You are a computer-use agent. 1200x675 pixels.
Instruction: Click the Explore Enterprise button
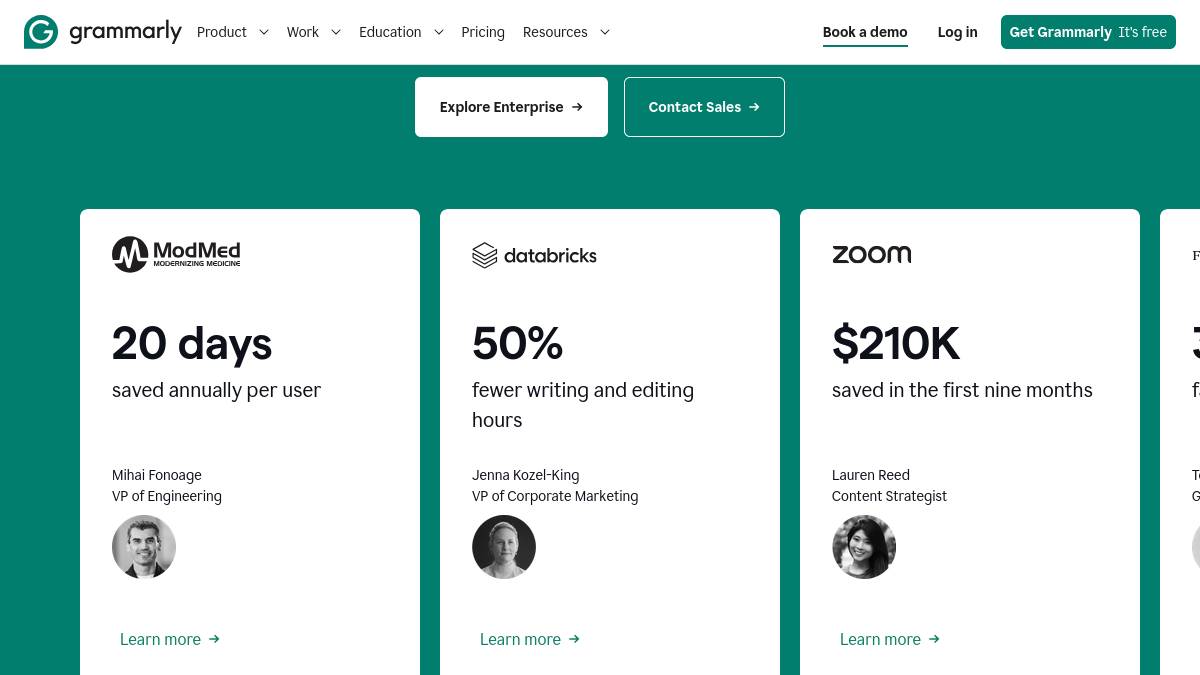click(x=511, y=107)
